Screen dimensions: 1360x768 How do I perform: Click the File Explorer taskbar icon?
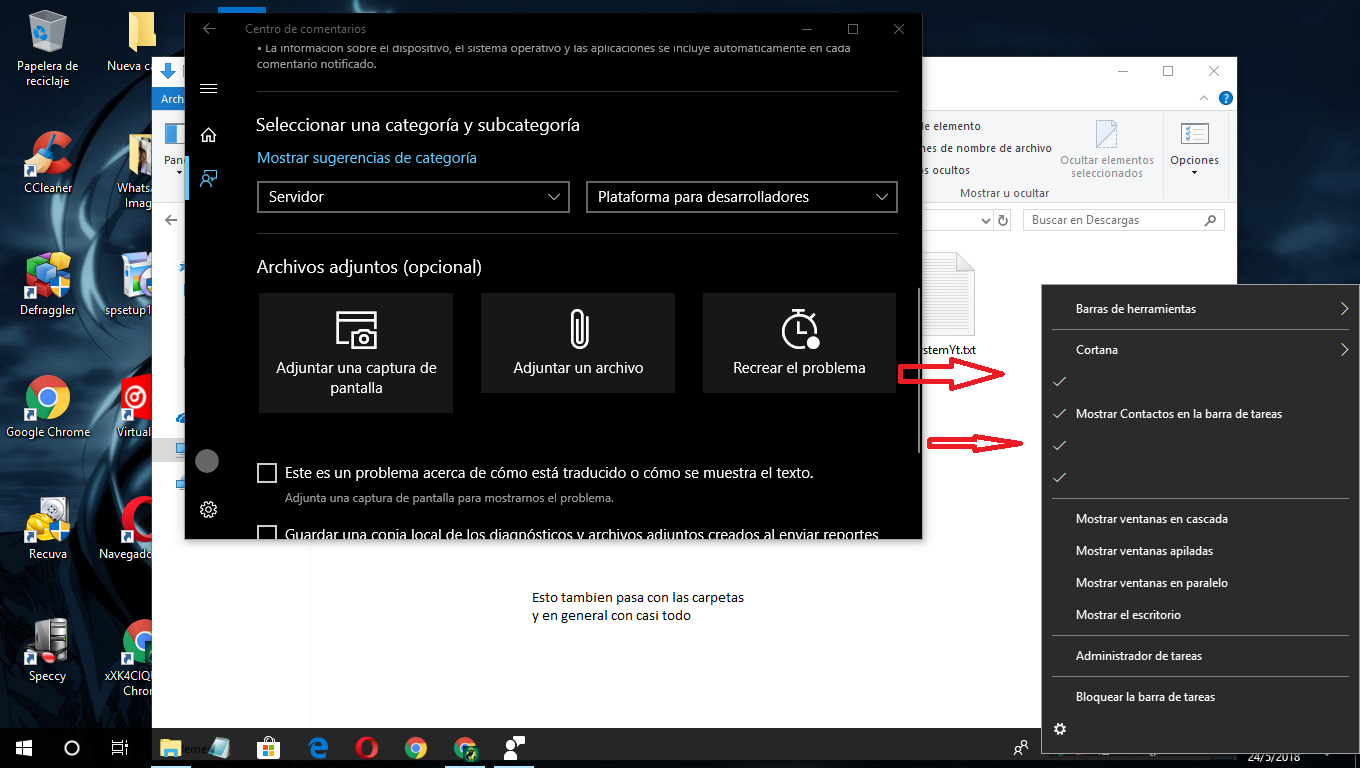(x=171, y=747)
